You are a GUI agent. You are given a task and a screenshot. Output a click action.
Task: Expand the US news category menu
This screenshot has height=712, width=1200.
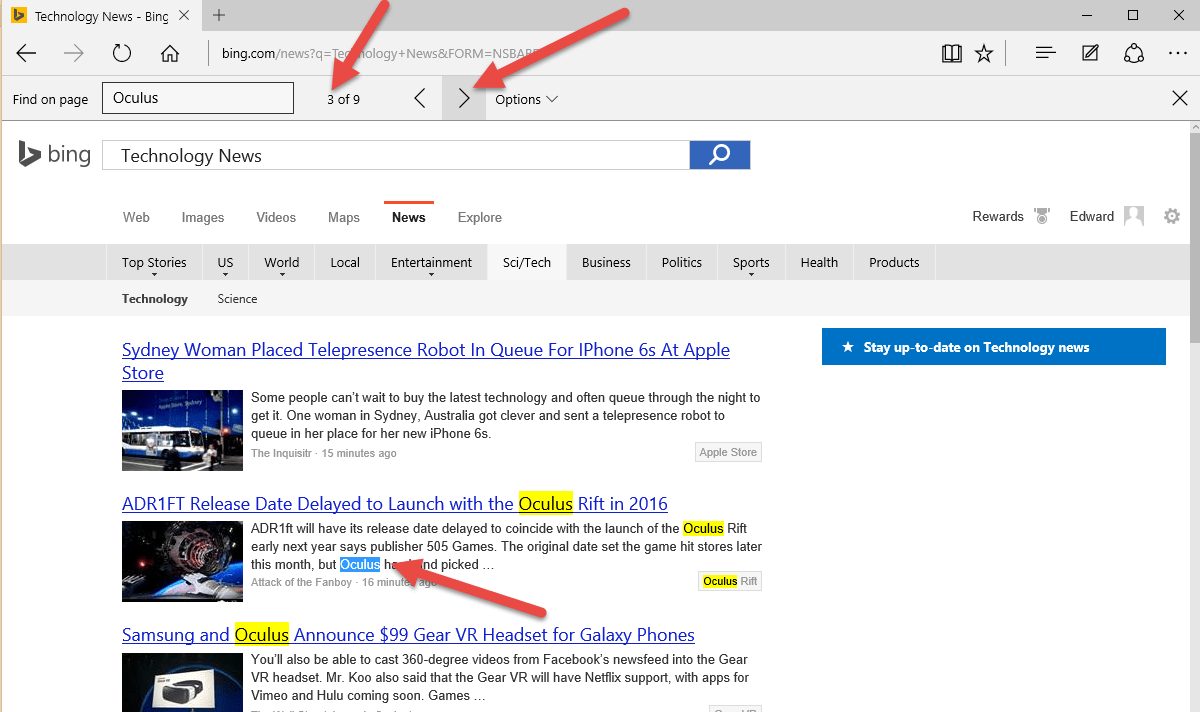point(225,262)
